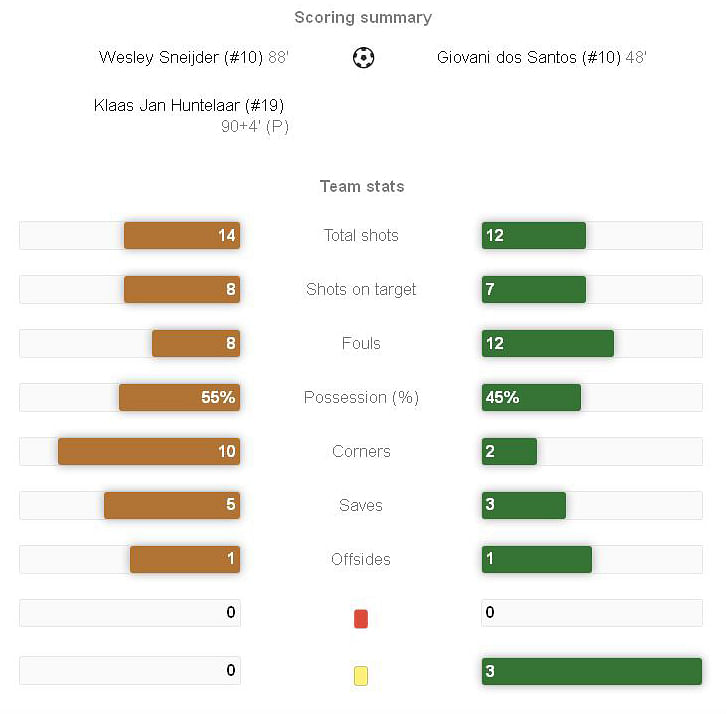The height and width of the screenshot is (714, 727).
Task: Click the Offsides stat label
Action: (361, 560)
